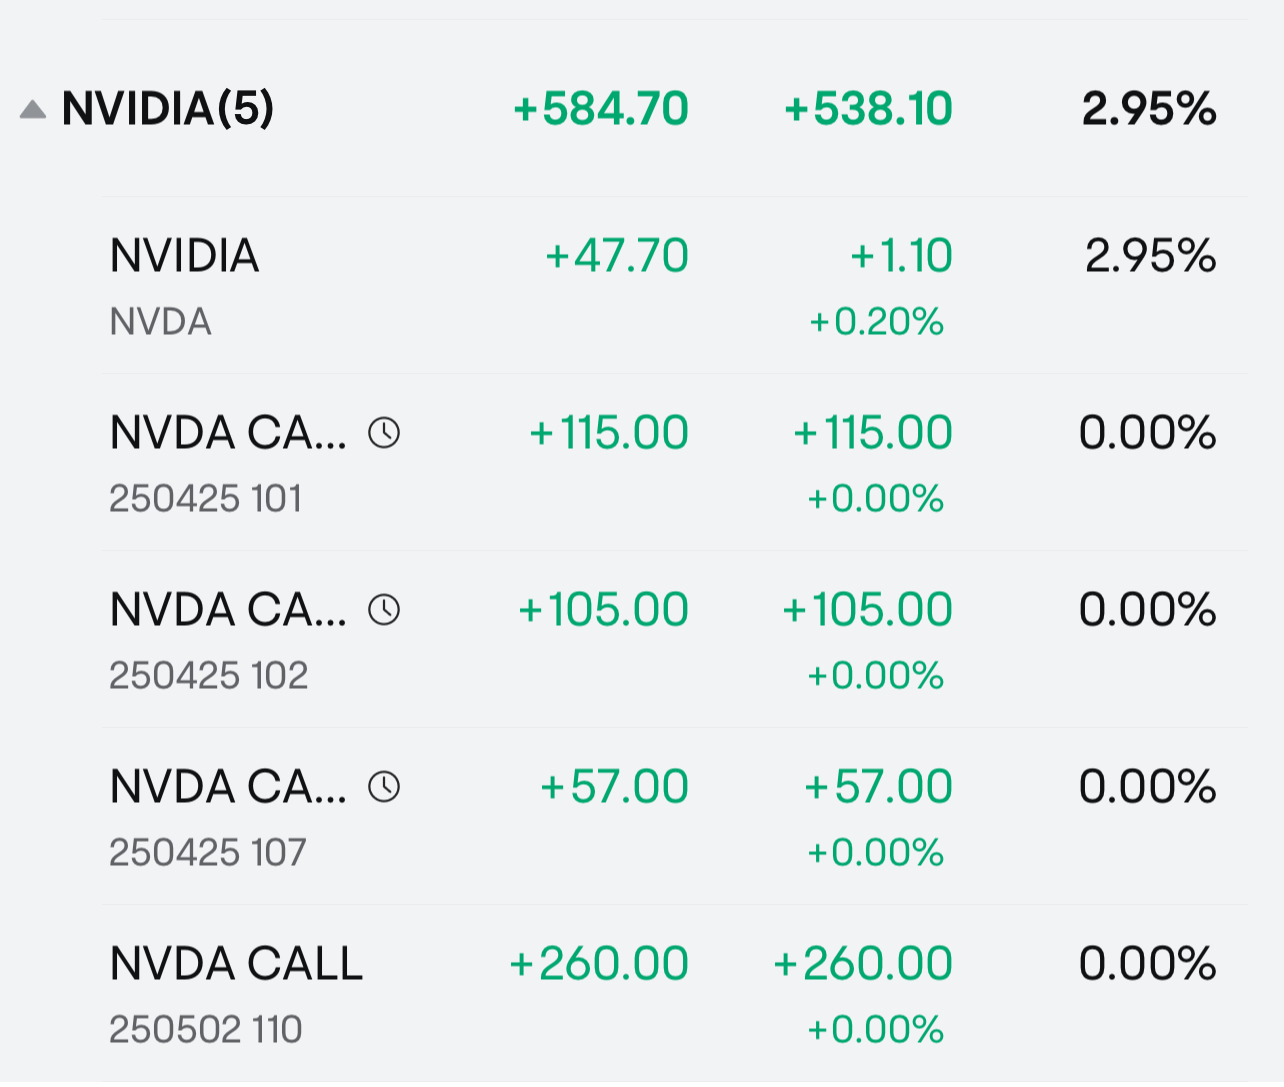Click the +260.00 total P&L value

pos(599,964)
